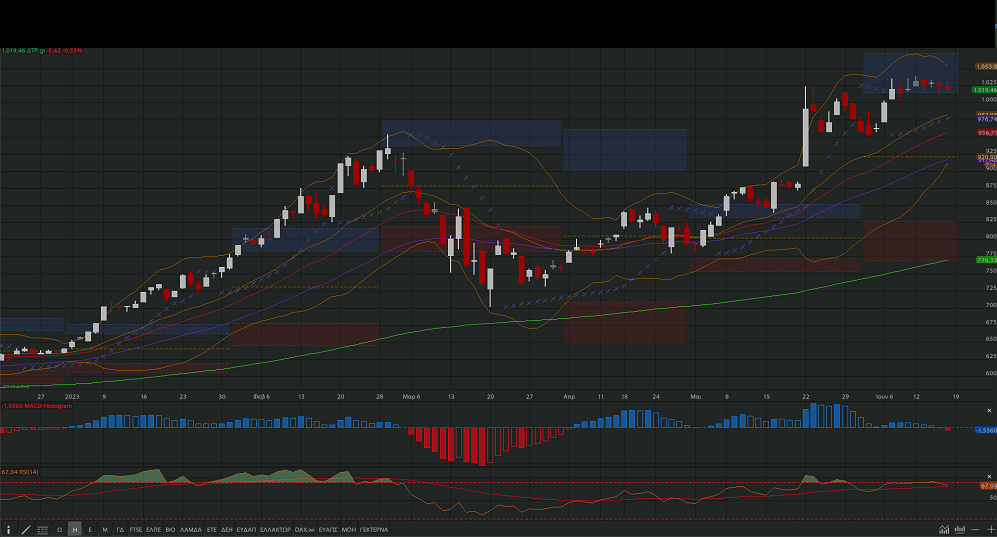
Task: Click the MACD-Histogram indicator label
Action: click(37, 406)
